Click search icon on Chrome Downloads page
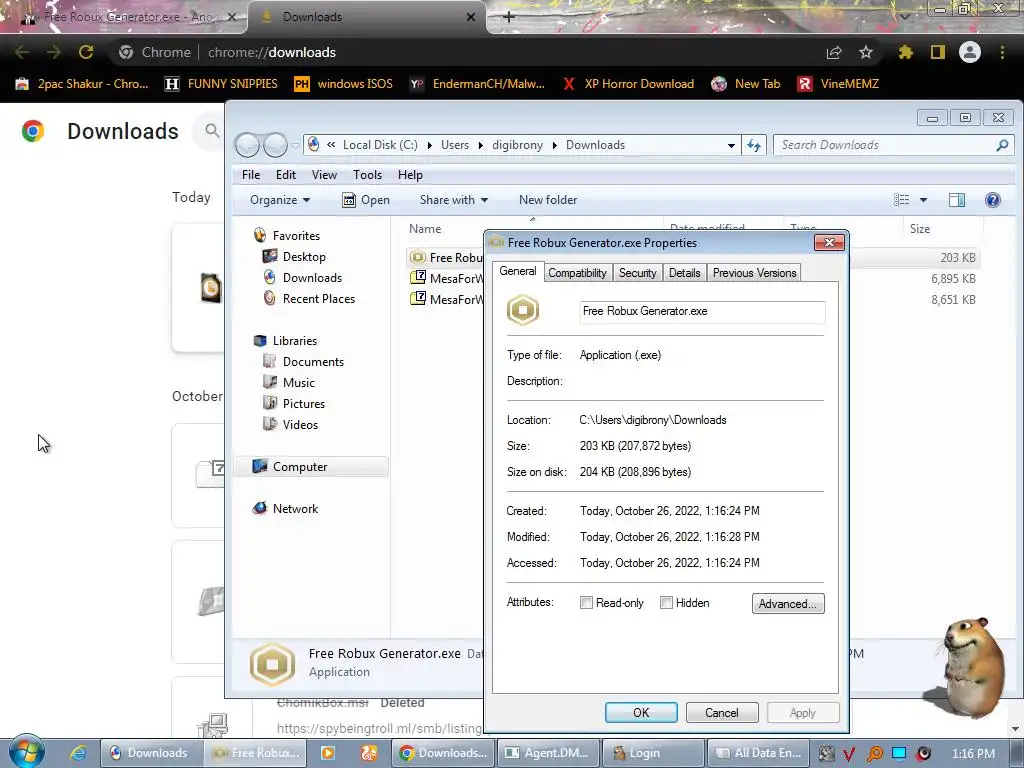This screenshot has height=768, width=1024. tap(212, 131)
